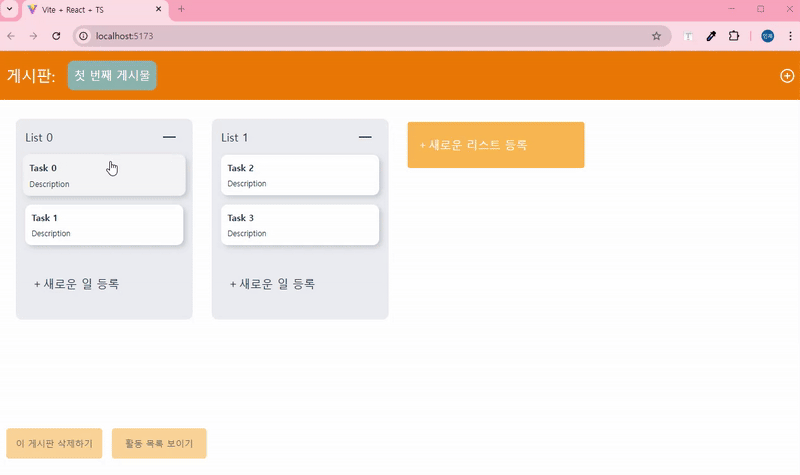Screen dimensions: 800x475
Task: Go forward in browser history
Action: pos(33,36)
